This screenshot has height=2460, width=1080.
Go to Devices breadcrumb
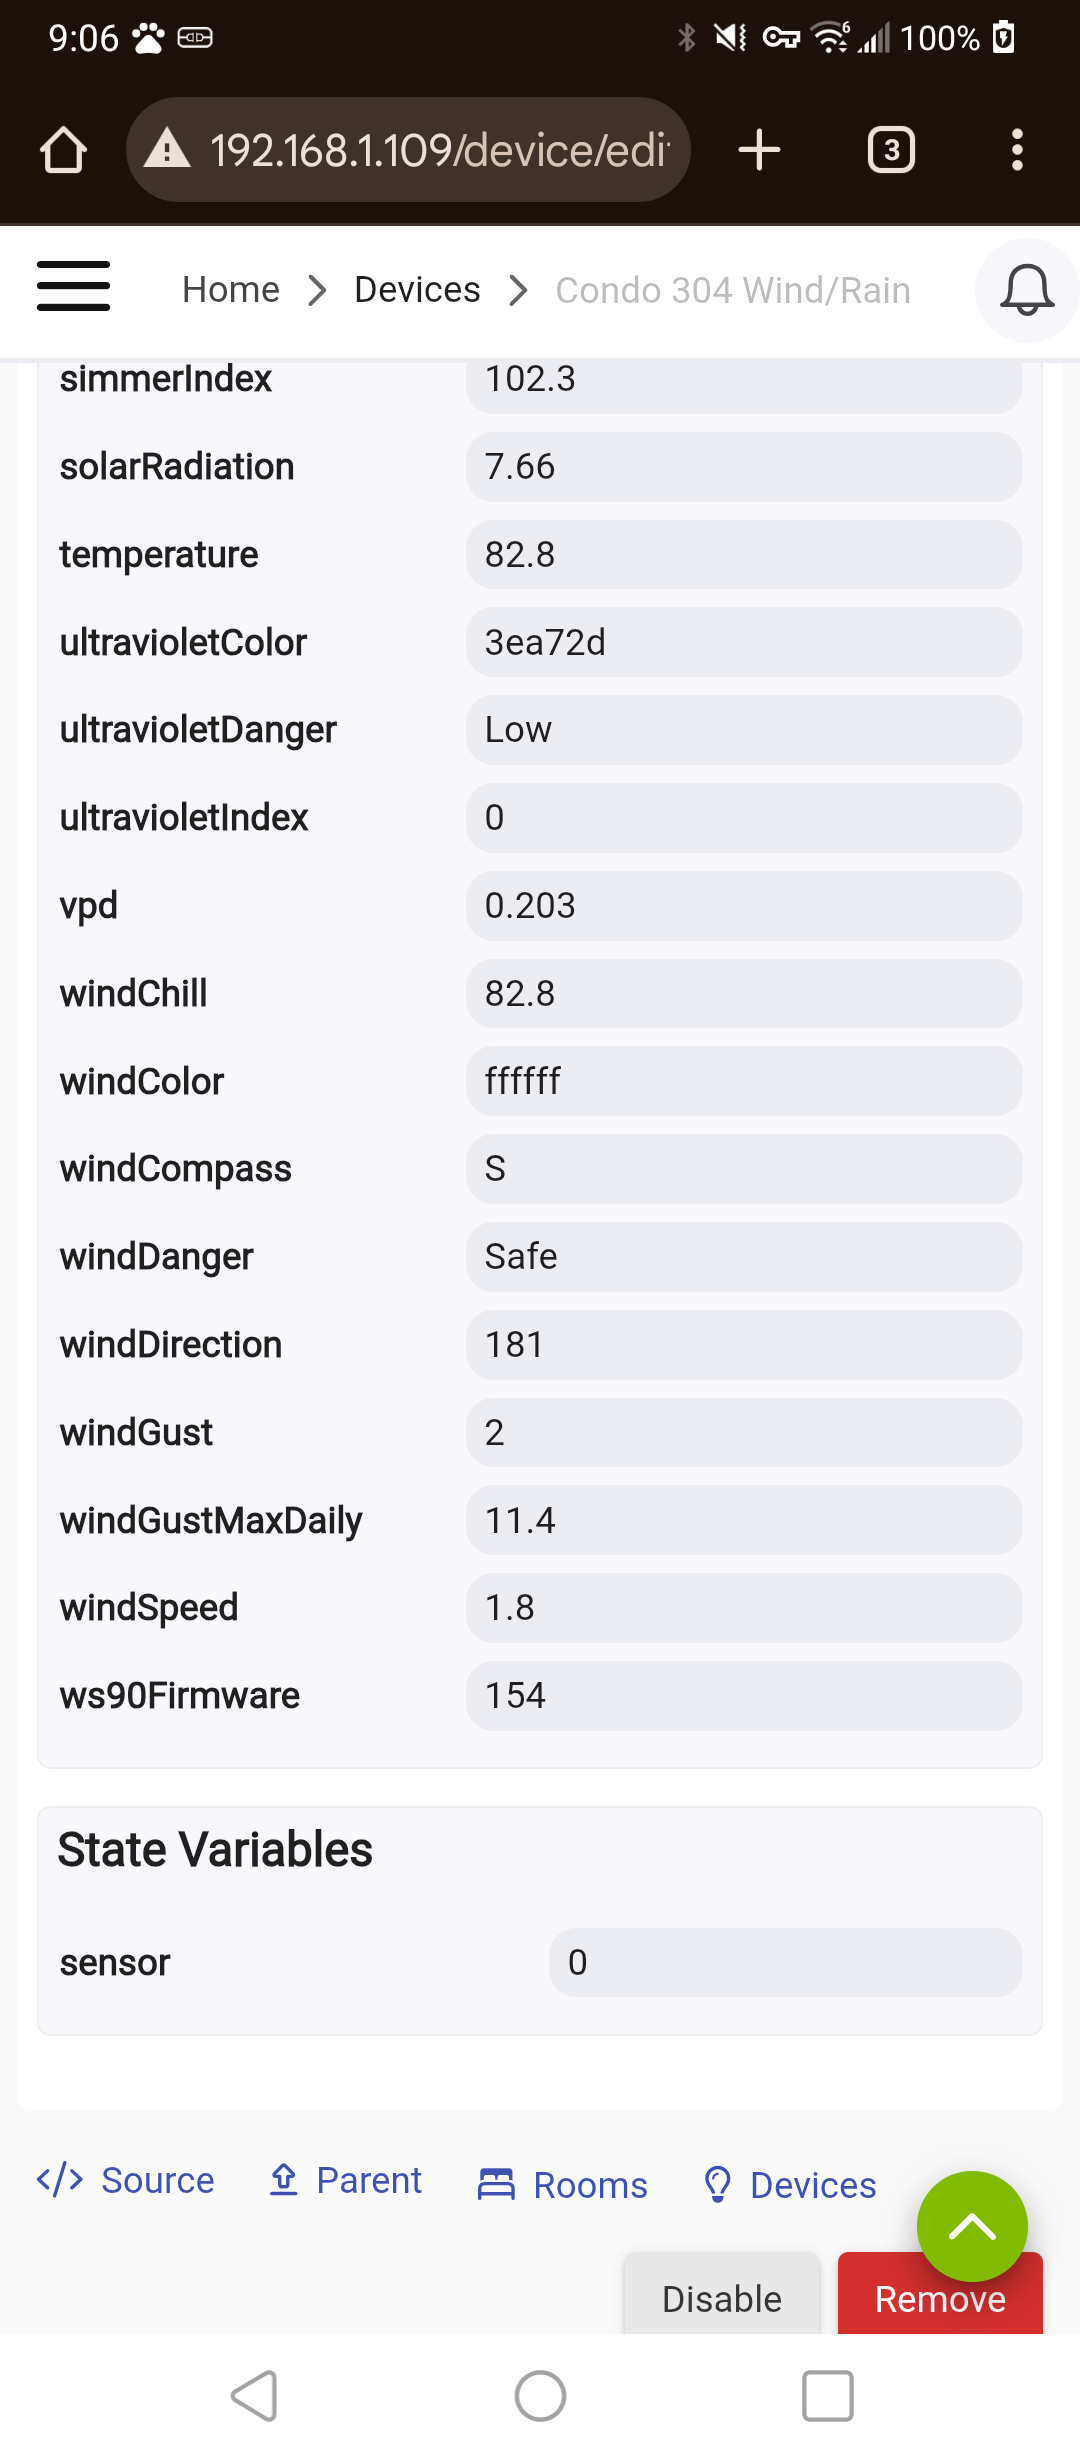point(417,290)
